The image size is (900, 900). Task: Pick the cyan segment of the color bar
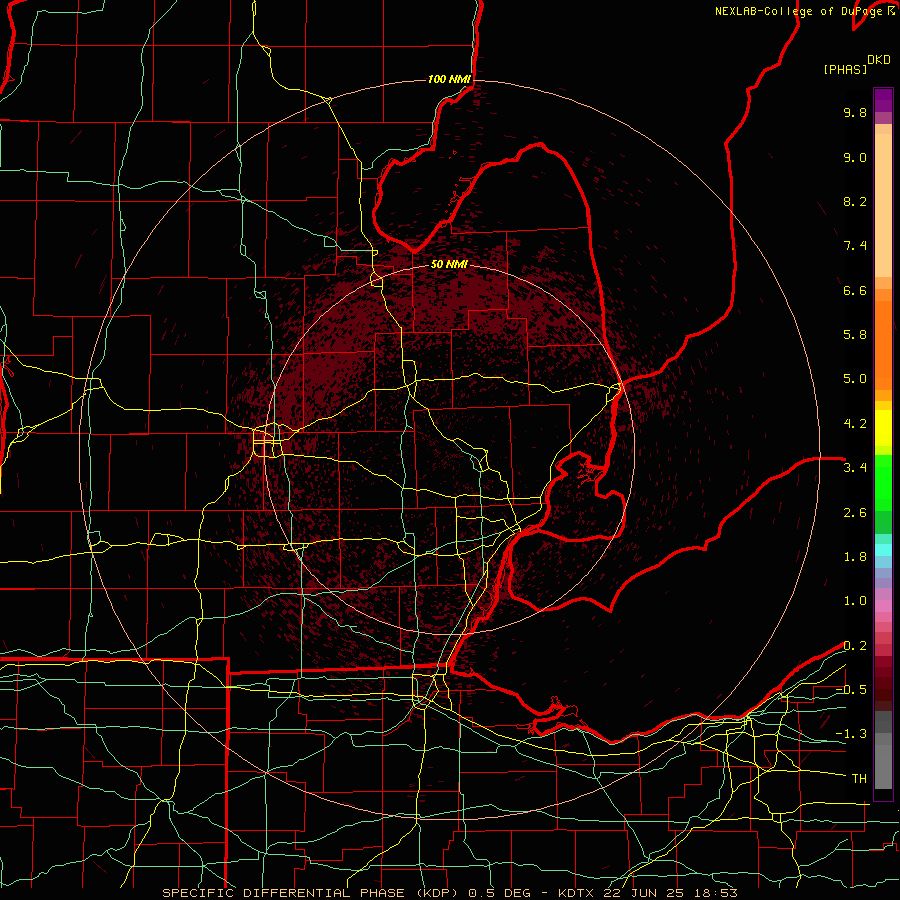click(883, 550)
